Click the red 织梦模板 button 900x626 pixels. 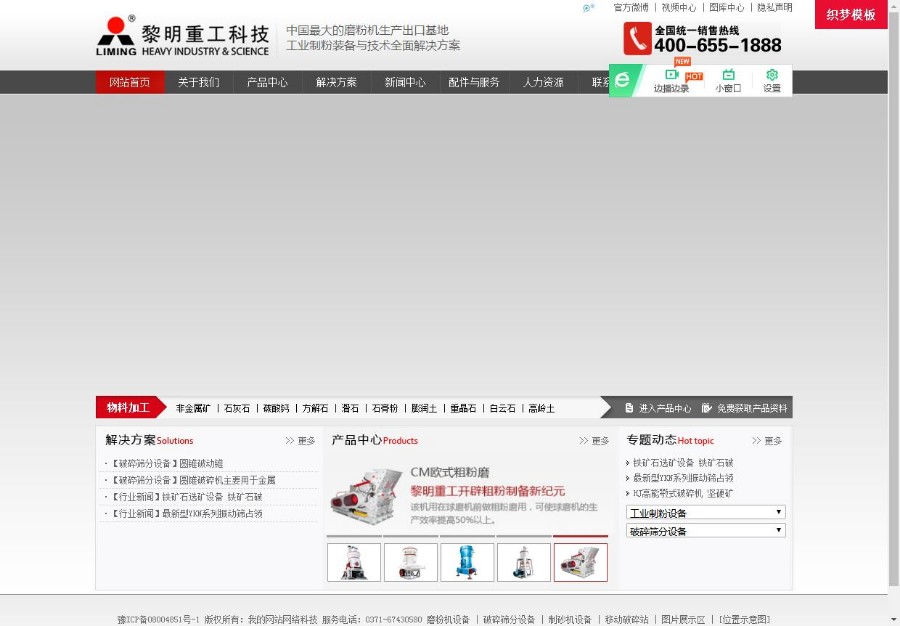coord(851,14)
